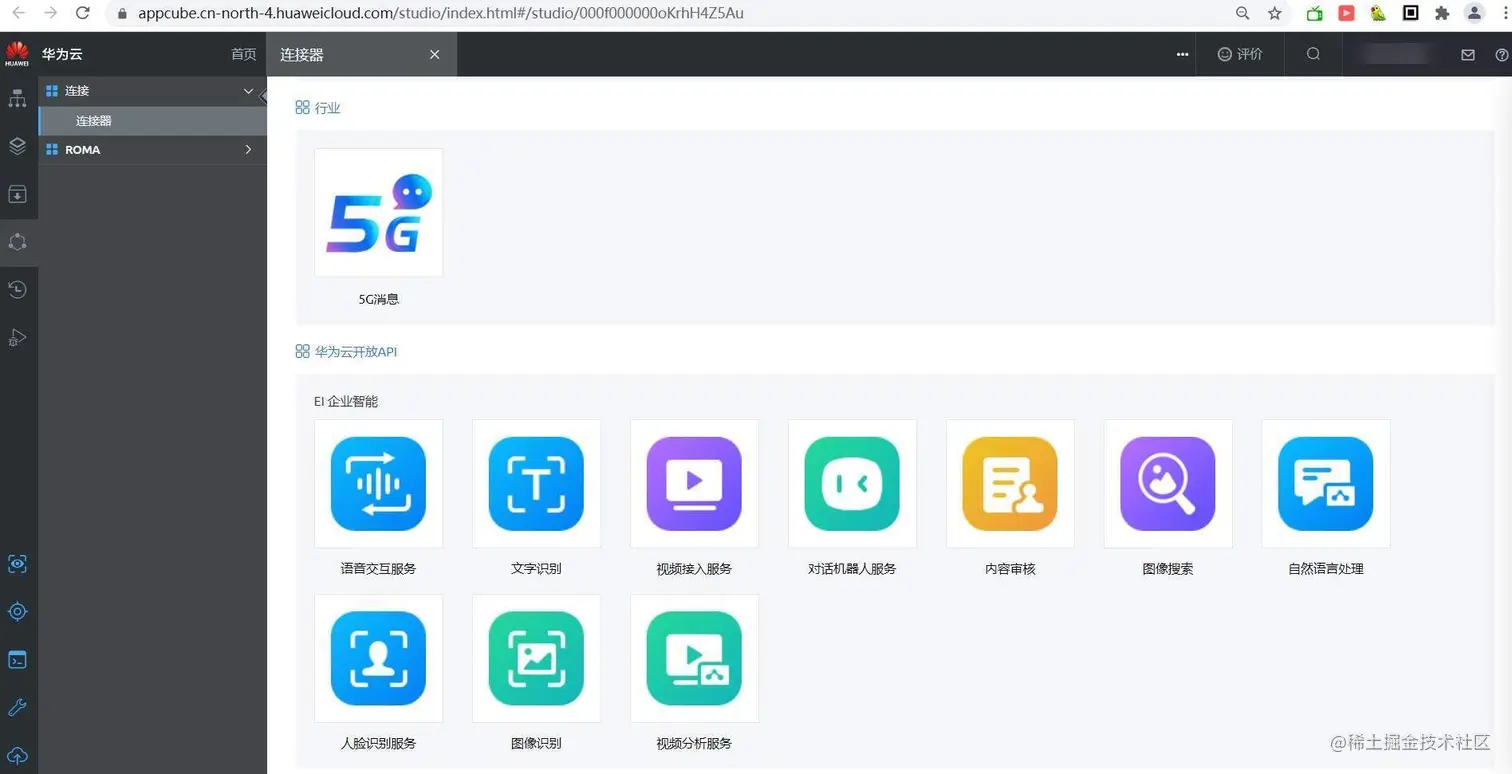Select the flowchart icon at top of sidebar
The width and height of the screenshot is (1512, 774).
17,98
